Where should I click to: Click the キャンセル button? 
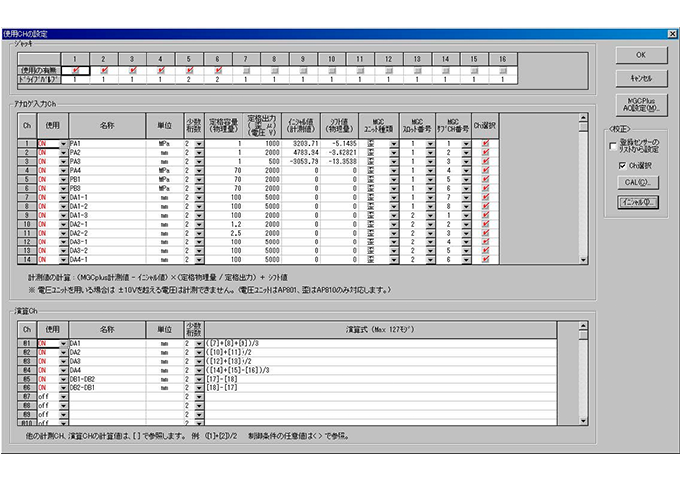(x=641, y=78)
